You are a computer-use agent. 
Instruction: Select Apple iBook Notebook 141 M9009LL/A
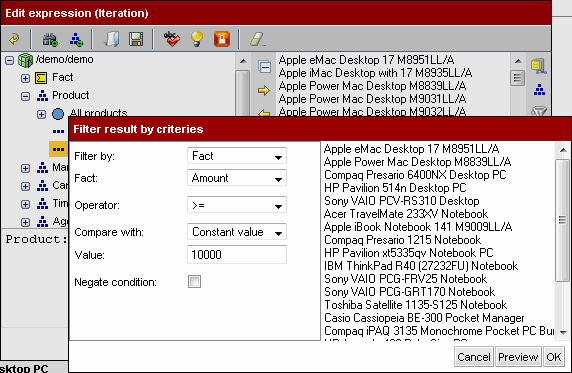418,227
